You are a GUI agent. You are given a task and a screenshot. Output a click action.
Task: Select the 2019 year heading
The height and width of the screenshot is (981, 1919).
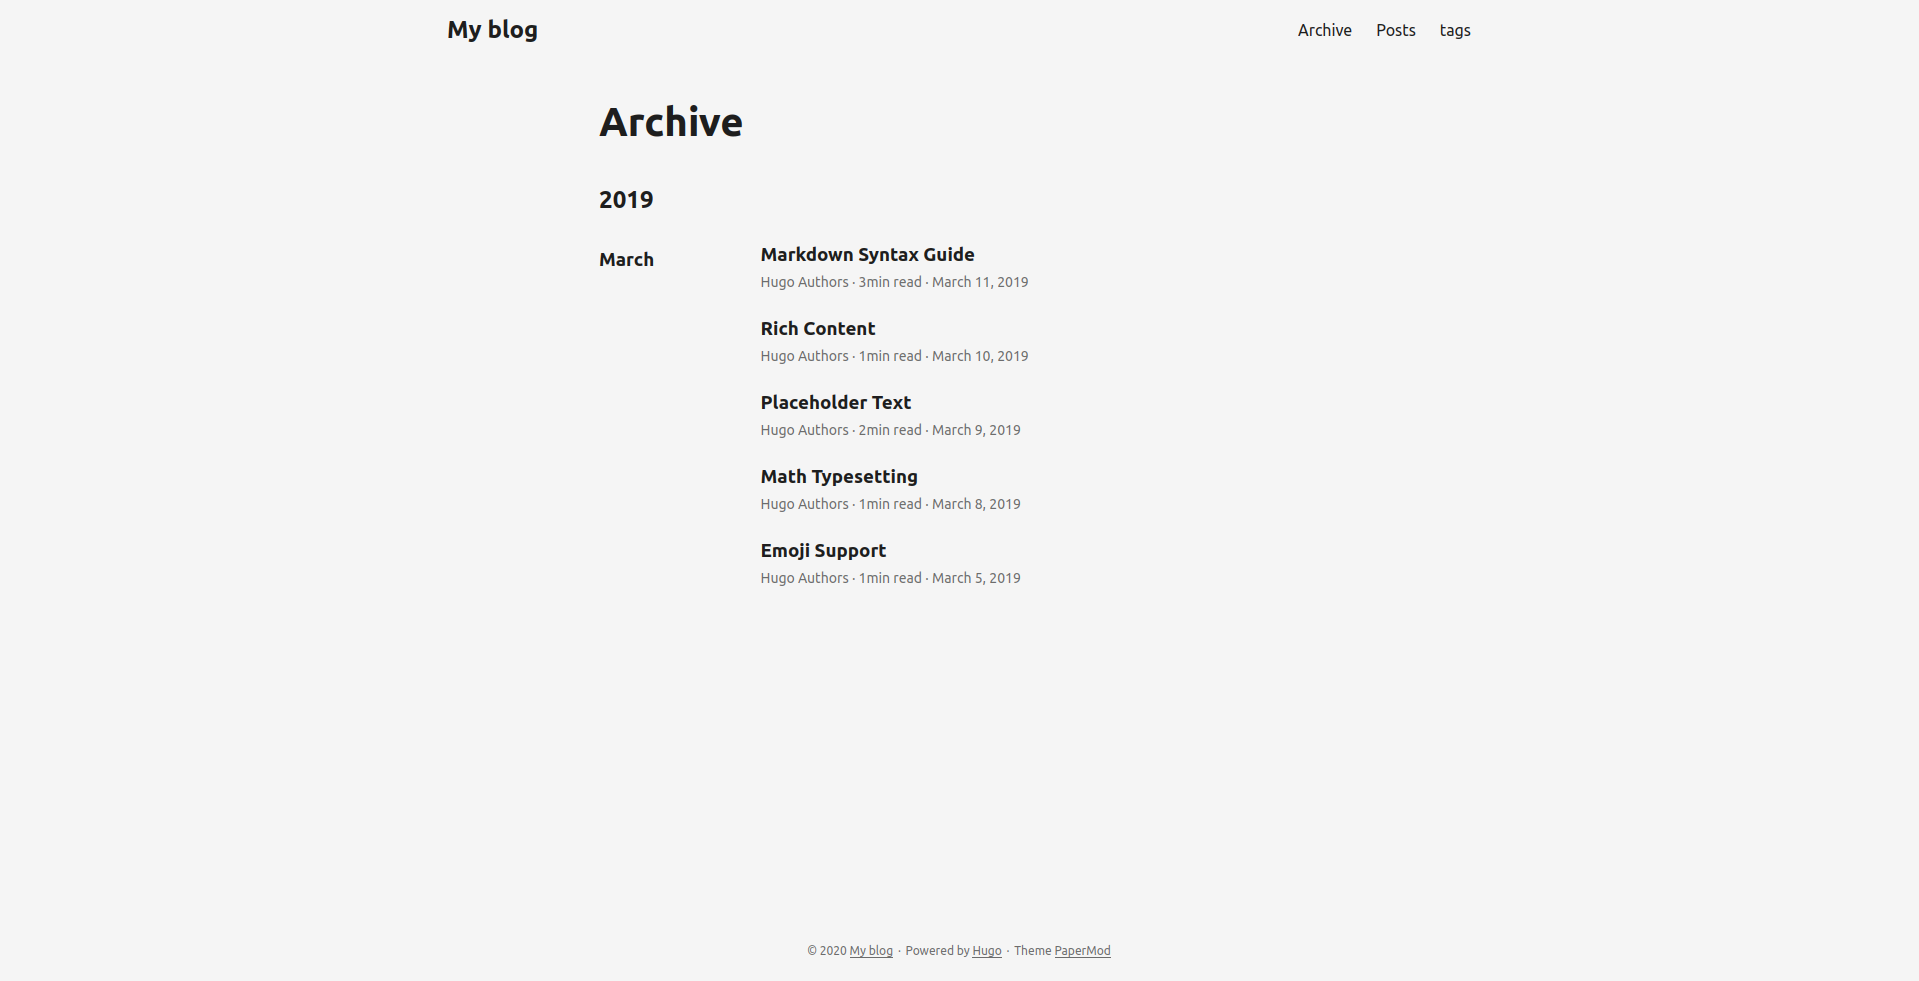(x=625, y=199)
